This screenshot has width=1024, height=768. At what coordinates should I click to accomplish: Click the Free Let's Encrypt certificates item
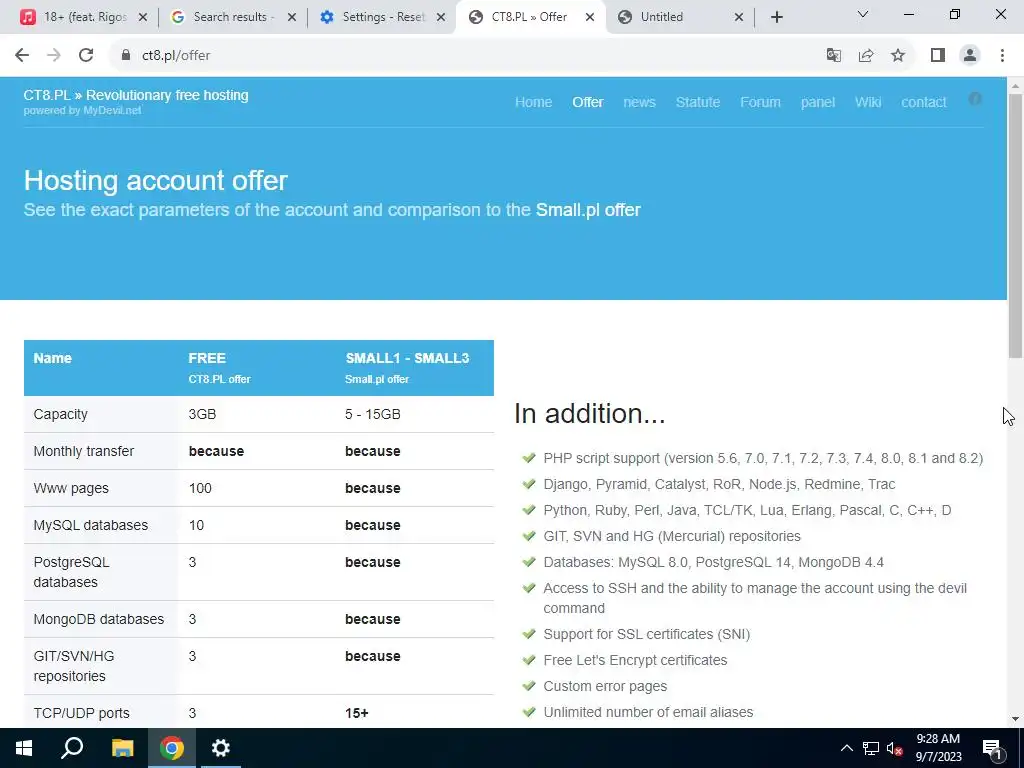click(x=635, y=660)
